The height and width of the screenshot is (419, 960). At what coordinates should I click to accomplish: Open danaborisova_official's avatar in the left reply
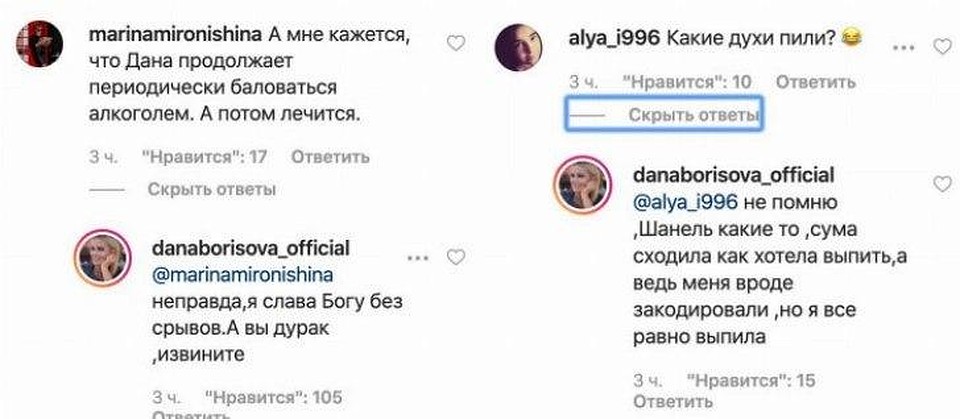coord(103,258)
